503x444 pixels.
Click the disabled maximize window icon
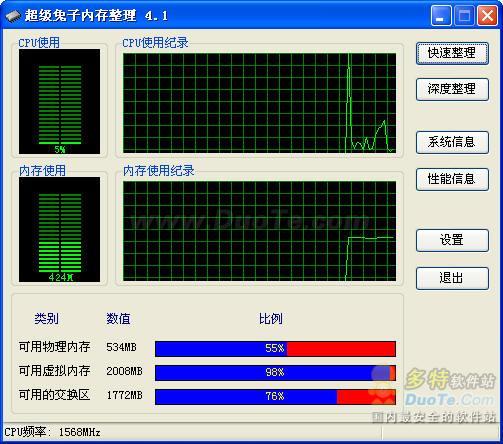(x=464, y=16)
